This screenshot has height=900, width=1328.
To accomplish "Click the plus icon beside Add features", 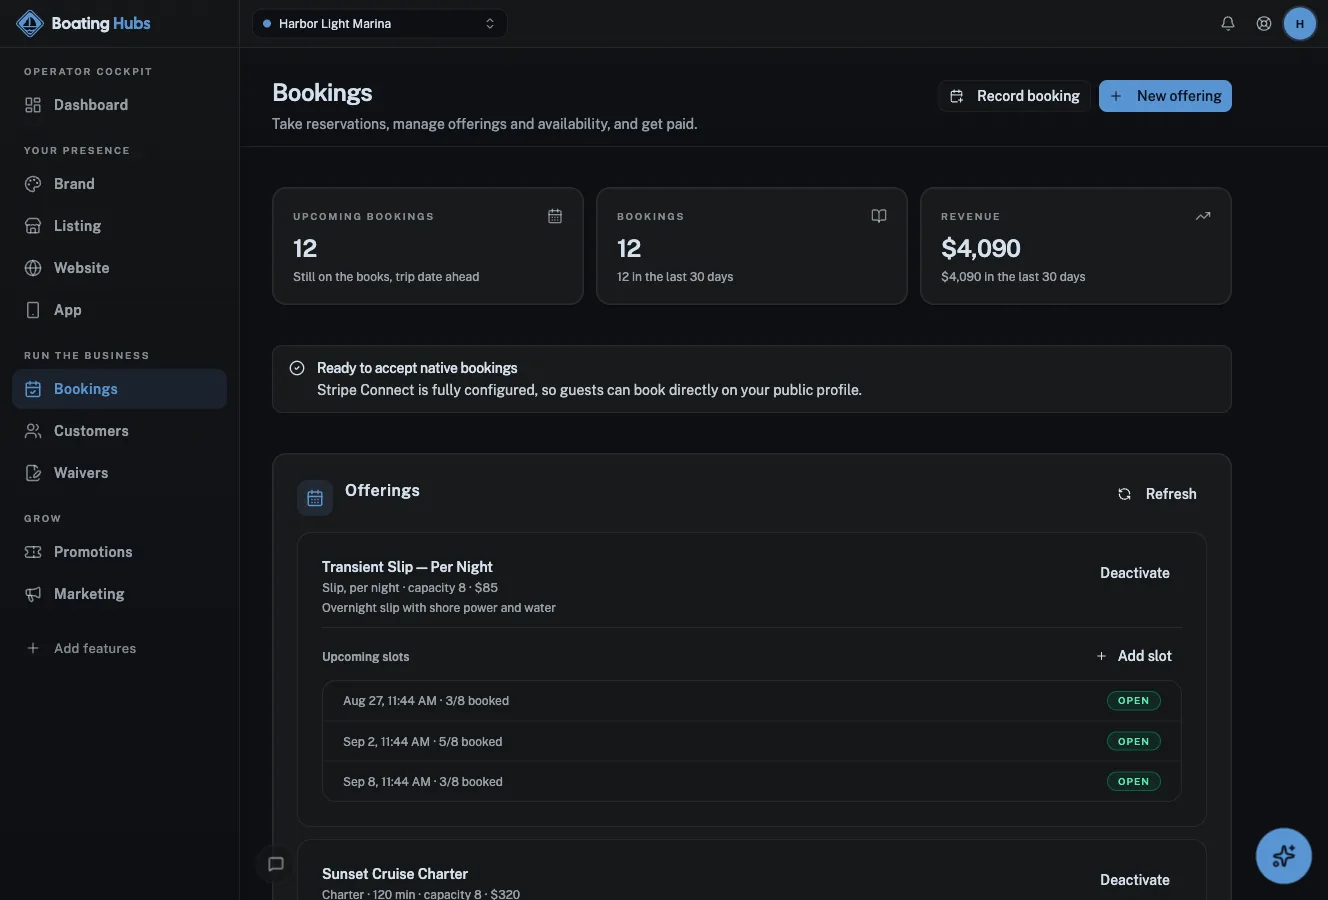I will 33,648.
